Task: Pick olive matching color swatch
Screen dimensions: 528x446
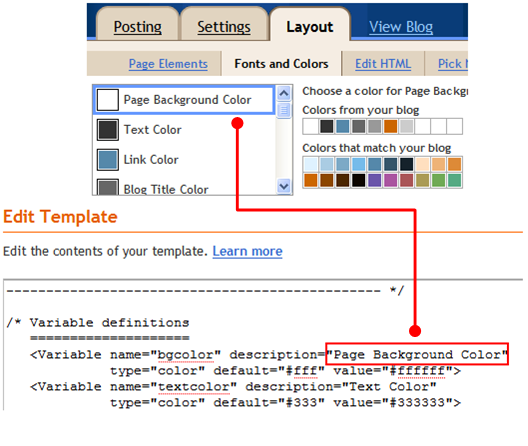Action: click(x=422, y=180)
